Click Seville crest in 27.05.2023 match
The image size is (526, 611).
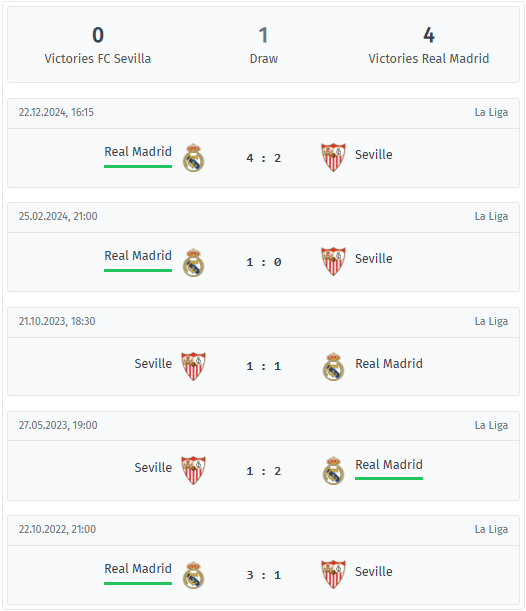pos(193,470)
